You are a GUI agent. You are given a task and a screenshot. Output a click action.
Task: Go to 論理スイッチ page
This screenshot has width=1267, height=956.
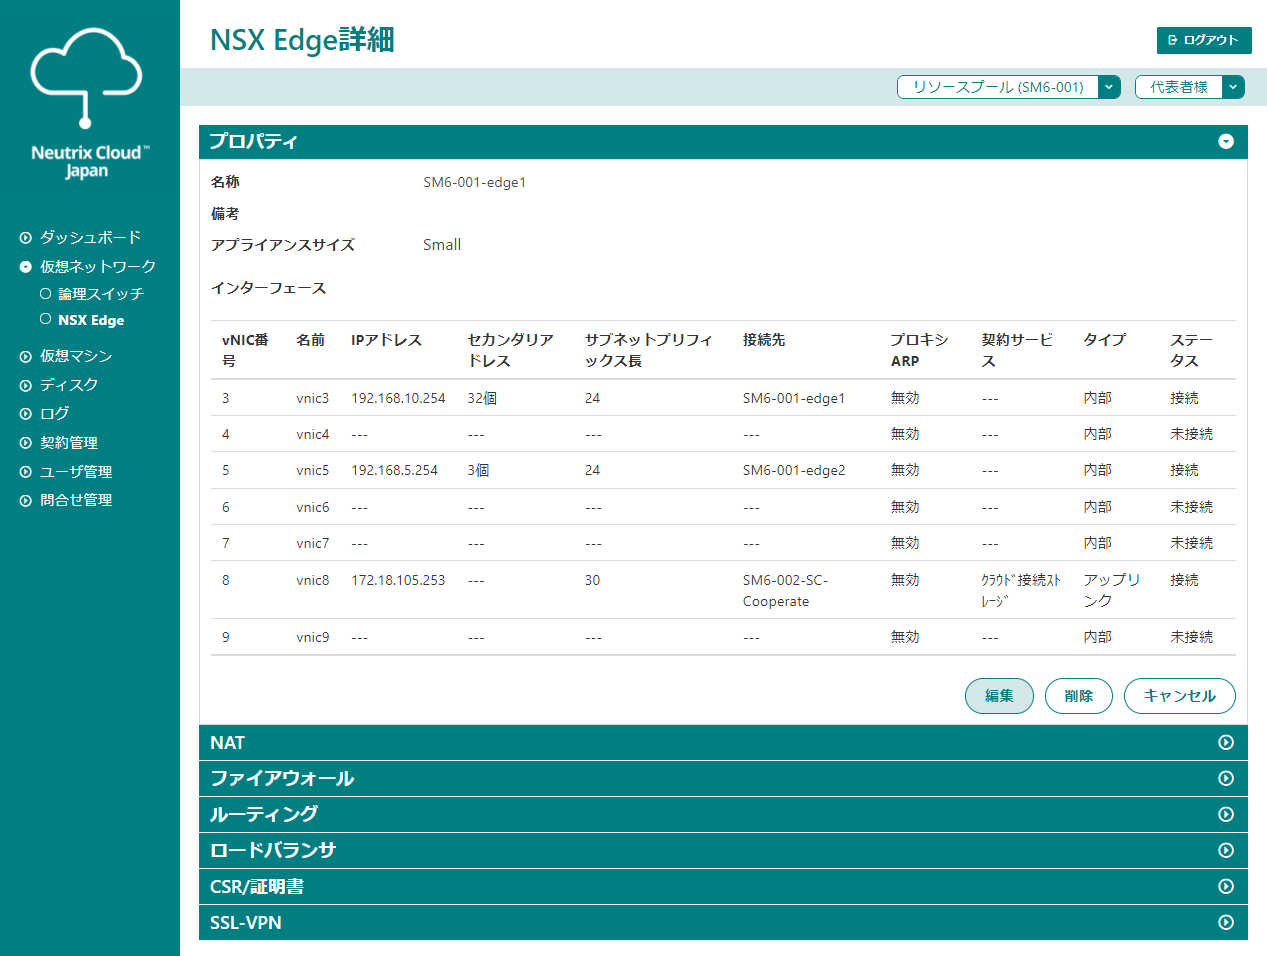point(101,294)
